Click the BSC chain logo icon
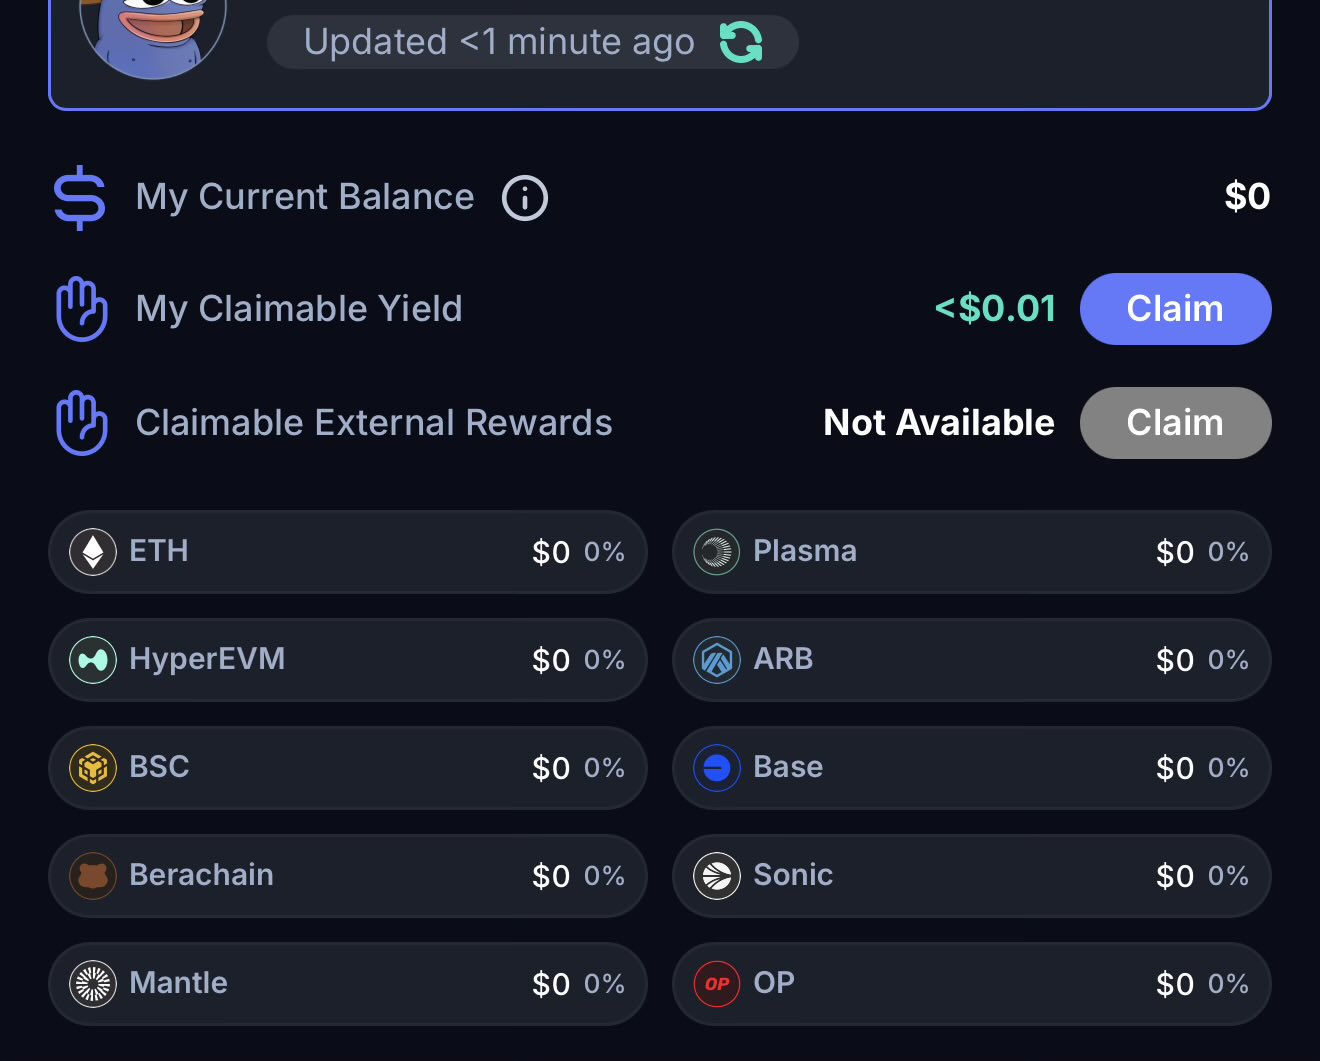This screenshot has width=1320, height=1061. 93,768
